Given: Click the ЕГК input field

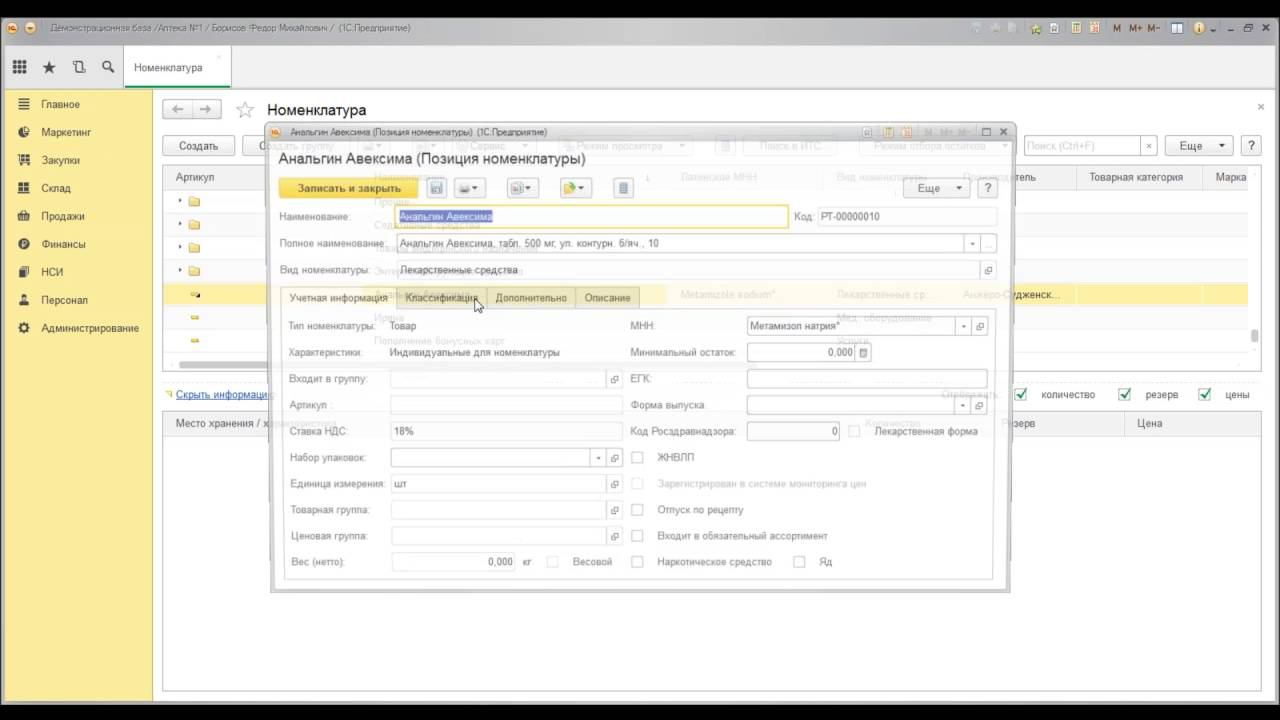Looking at the screenshot, I should (867, 379).
